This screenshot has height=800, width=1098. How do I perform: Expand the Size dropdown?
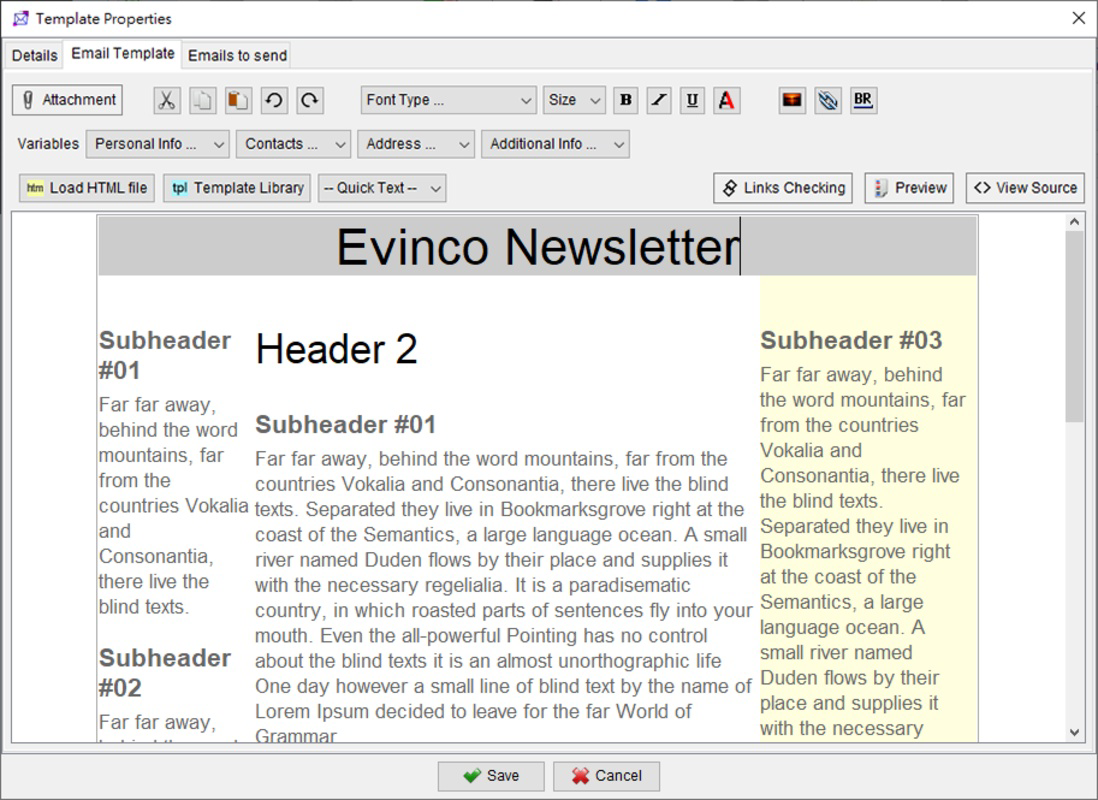click(x=574, y=100)
